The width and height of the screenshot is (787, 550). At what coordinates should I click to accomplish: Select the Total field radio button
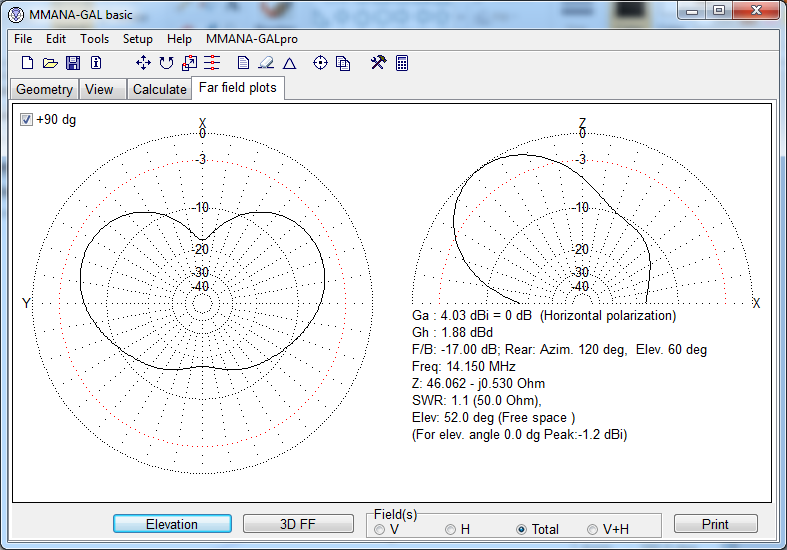pos(521,529)
